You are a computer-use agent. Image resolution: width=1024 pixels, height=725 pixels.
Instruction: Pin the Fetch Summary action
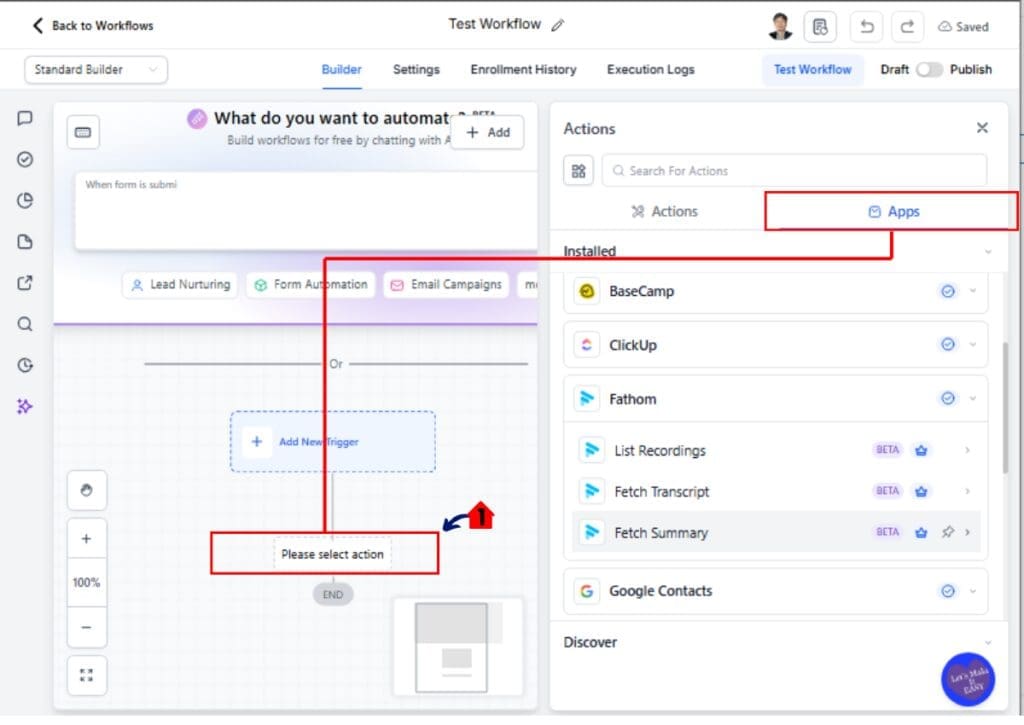[946, 532]
